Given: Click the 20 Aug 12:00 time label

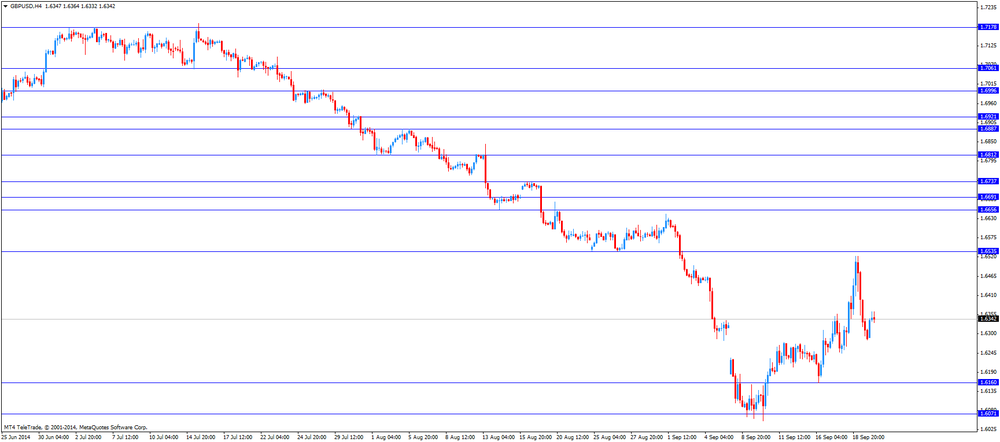Looking at the screenshot, I should (571, 438).
